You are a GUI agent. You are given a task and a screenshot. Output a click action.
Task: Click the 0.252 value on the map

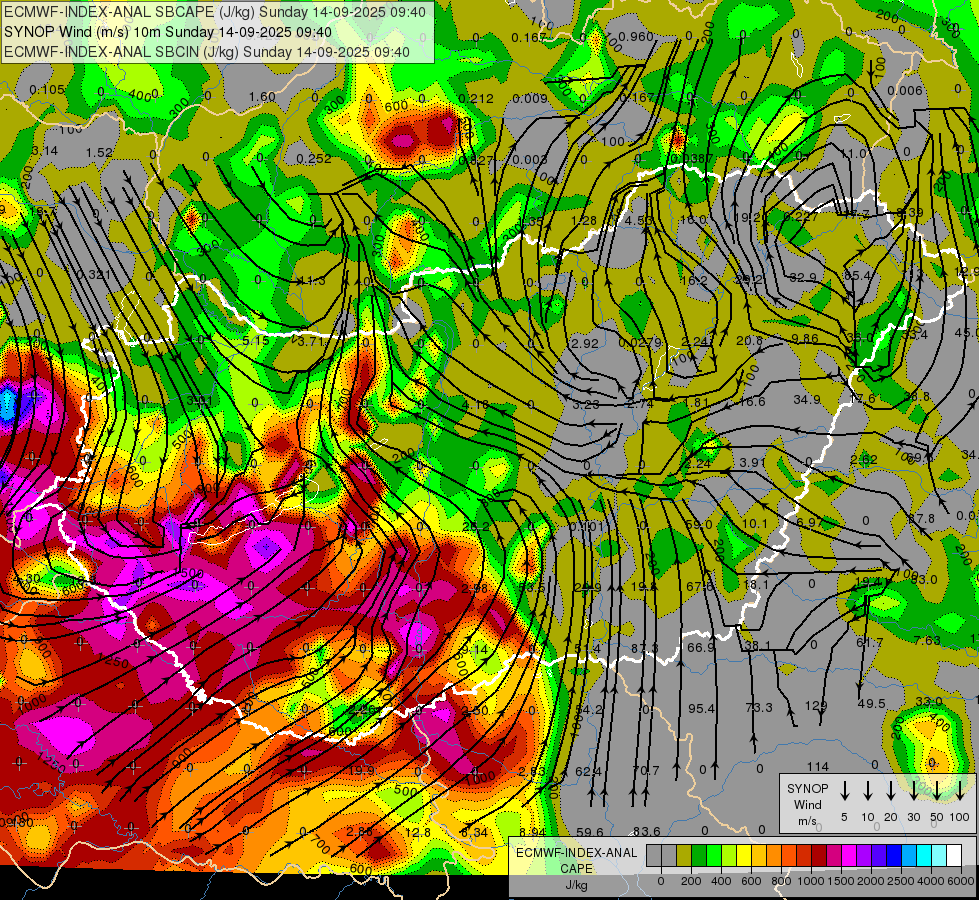(x=313, y=159)
